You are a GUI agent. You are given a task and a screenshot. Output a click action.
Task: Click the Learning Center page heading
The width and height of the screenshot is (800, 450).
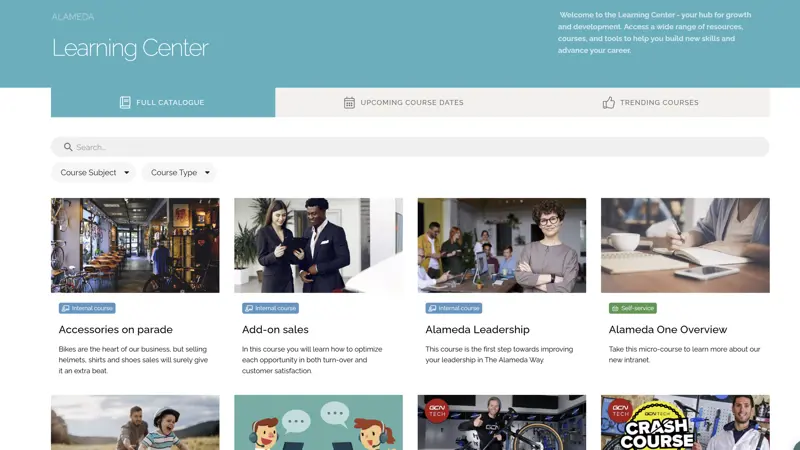coord(130,48)
